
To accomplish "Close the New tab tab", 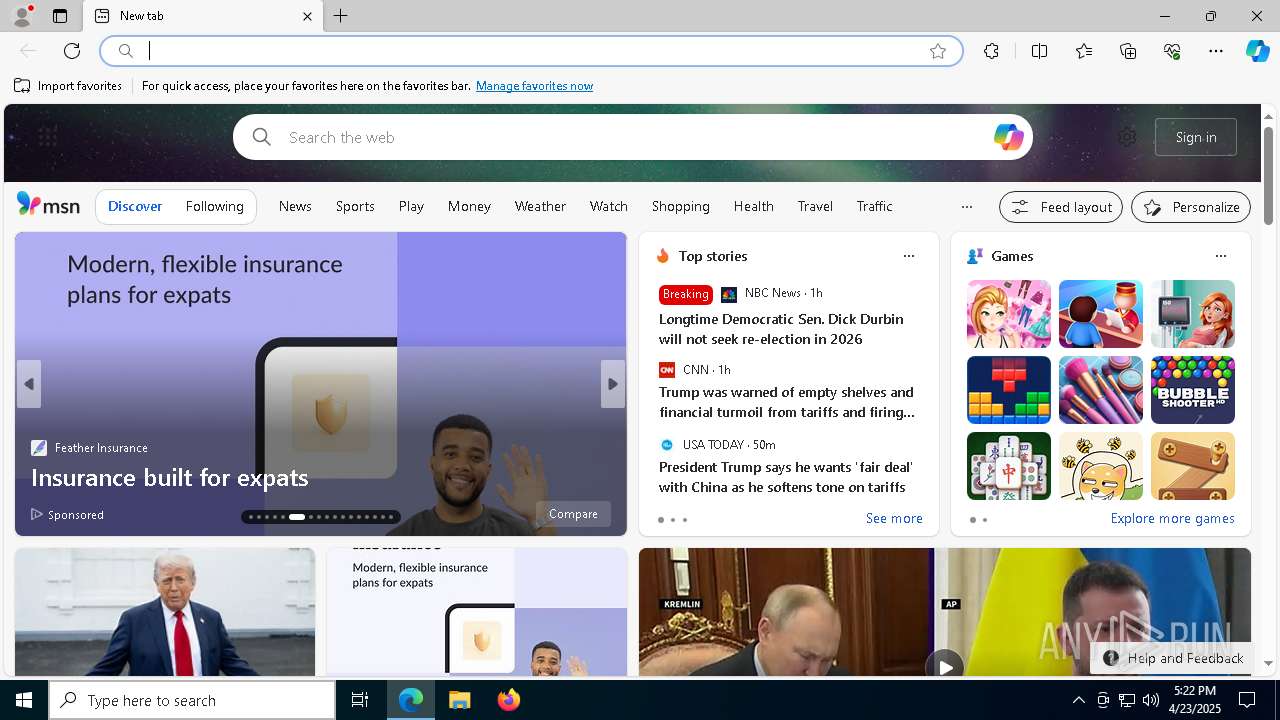I will (x=307, y=16).
